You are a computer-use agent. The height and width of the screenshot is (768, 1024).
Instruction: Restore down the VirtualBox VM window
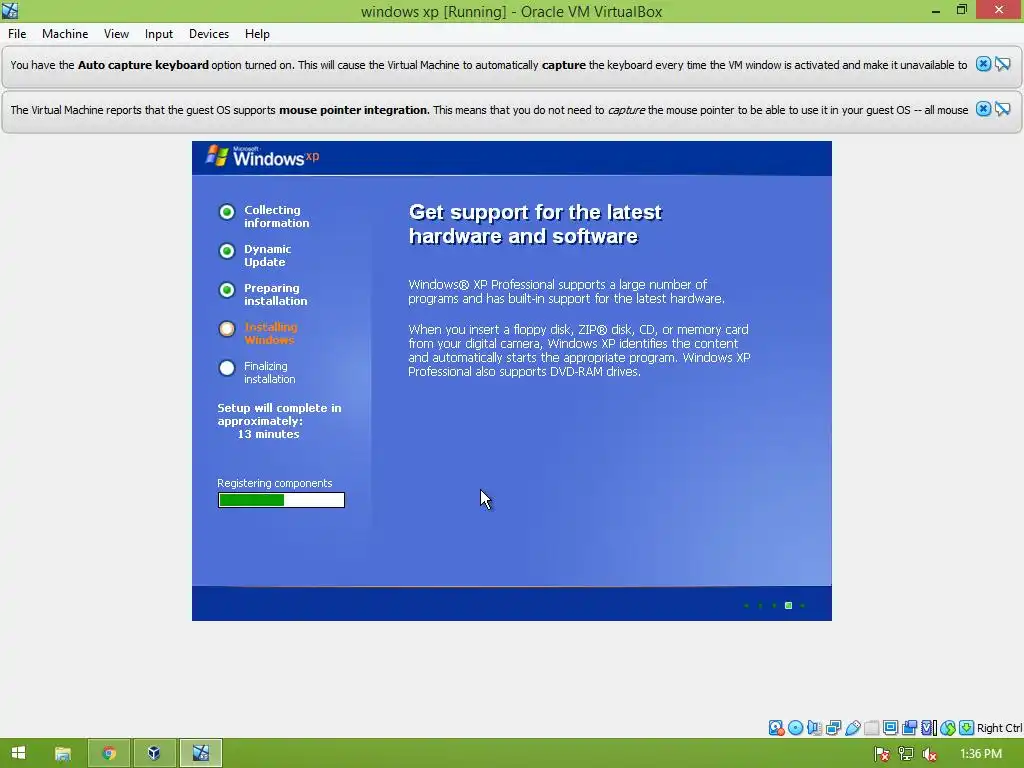[962, 10]
